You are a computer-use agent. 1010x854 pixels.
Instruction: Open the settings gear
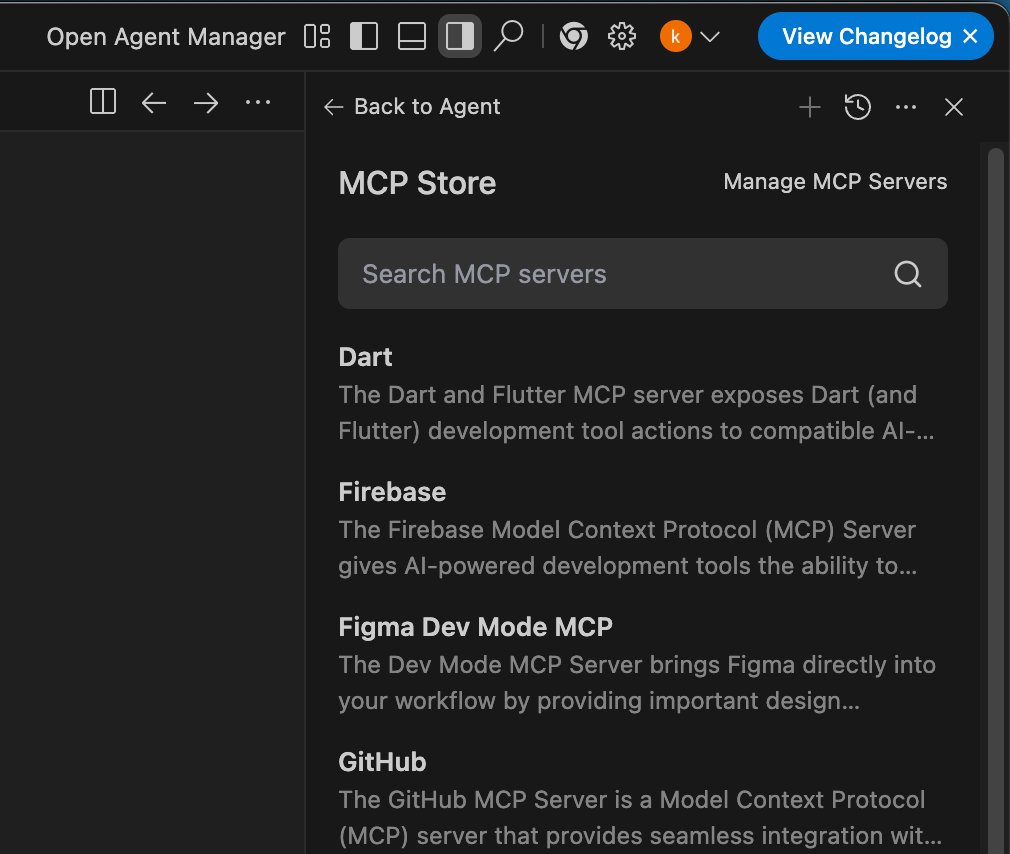[622, 37]
